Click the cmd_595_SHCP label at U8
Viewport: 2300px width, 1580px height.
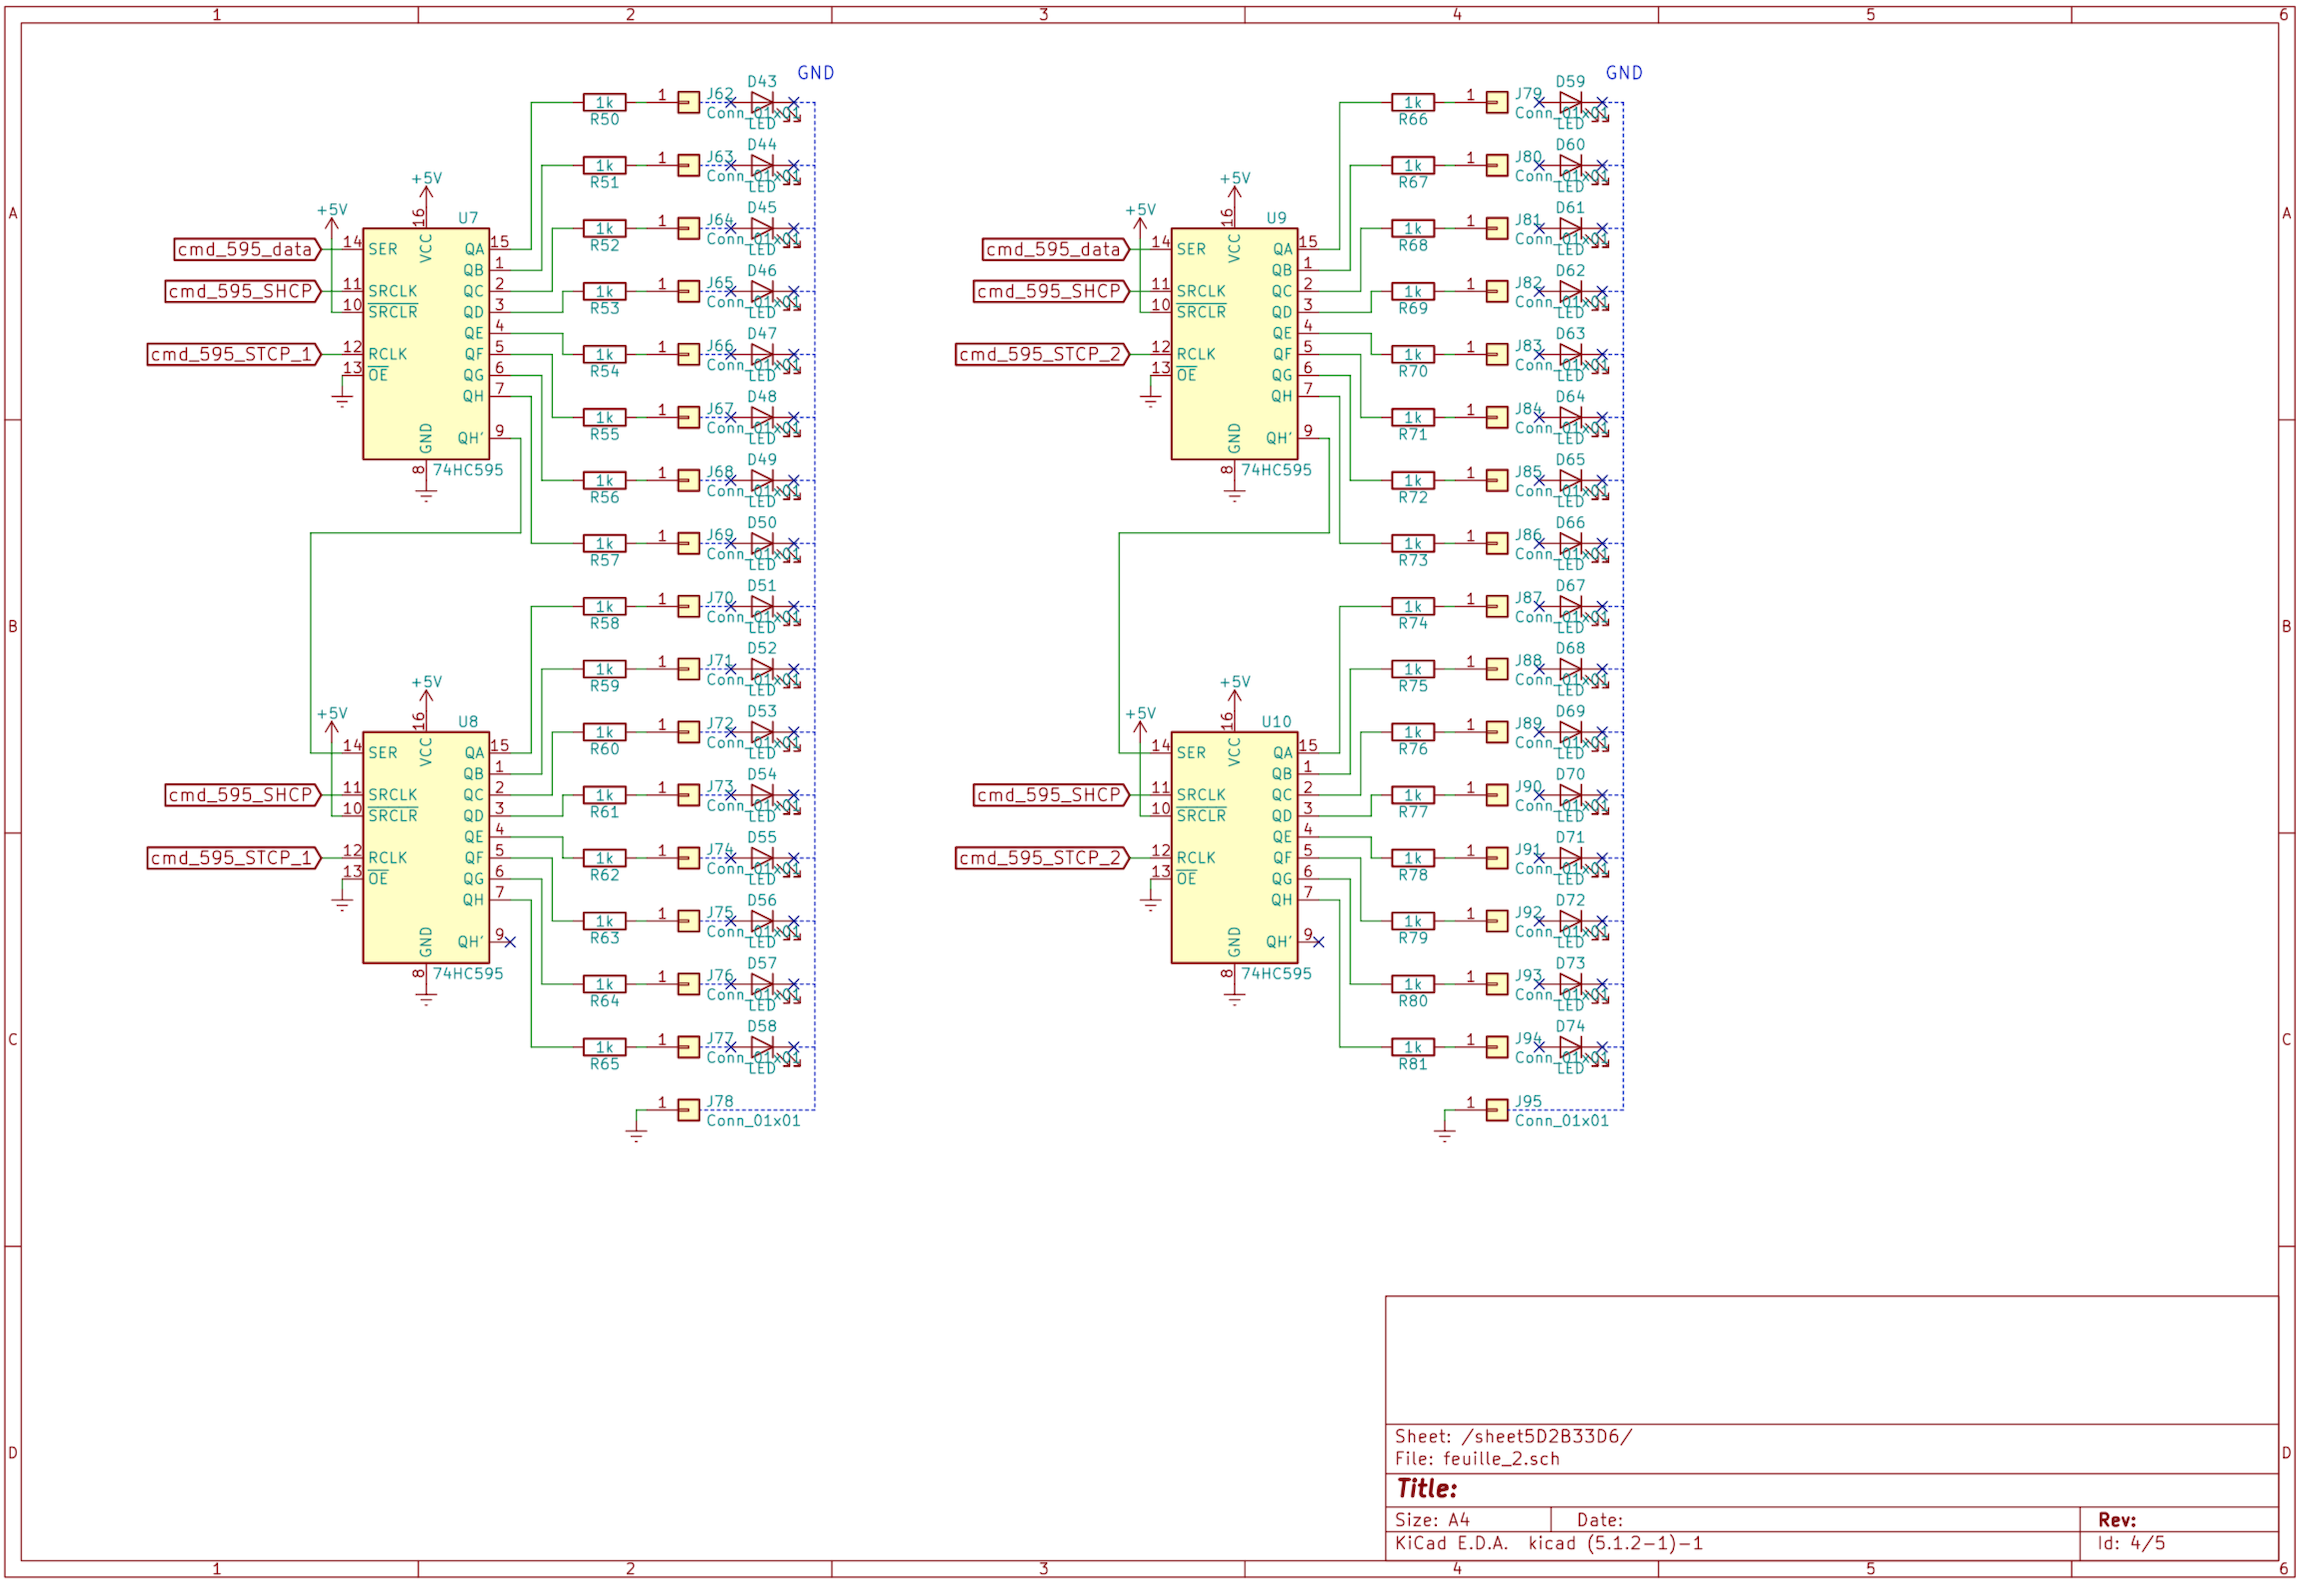(241, 794)
